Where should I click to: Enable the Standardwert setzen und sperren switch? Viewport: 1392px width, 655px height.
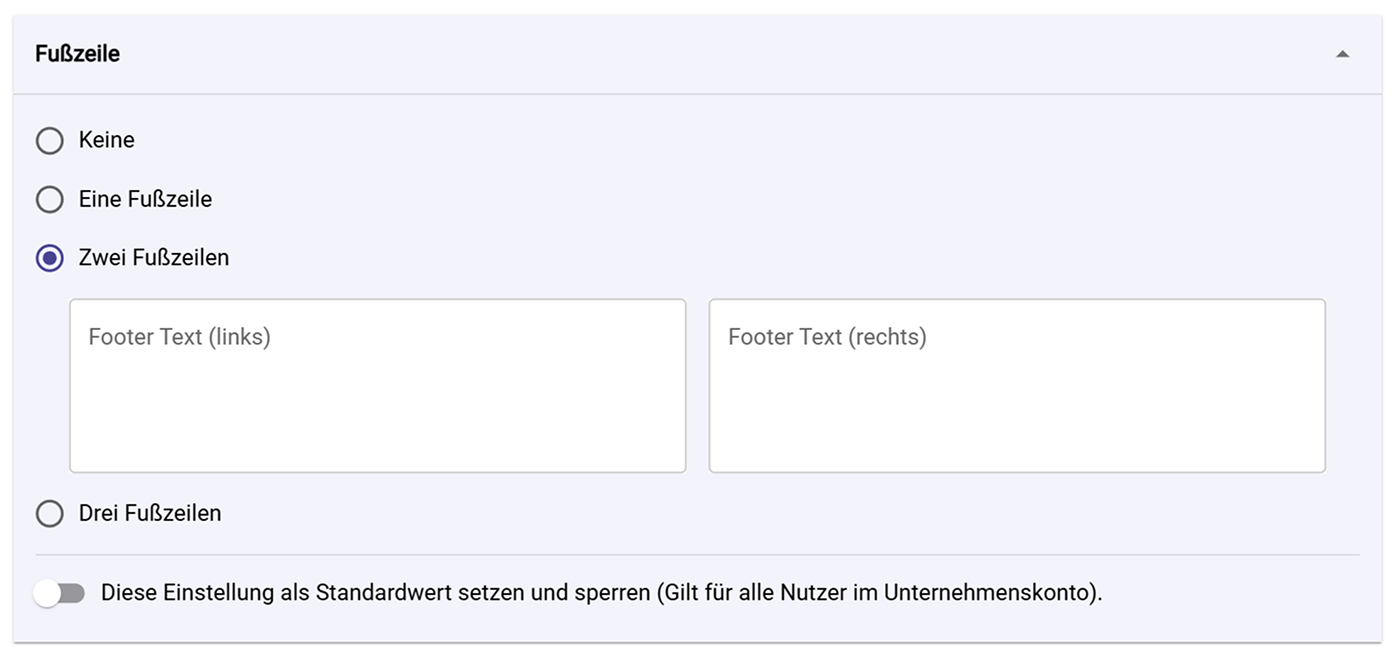[59, 593]
